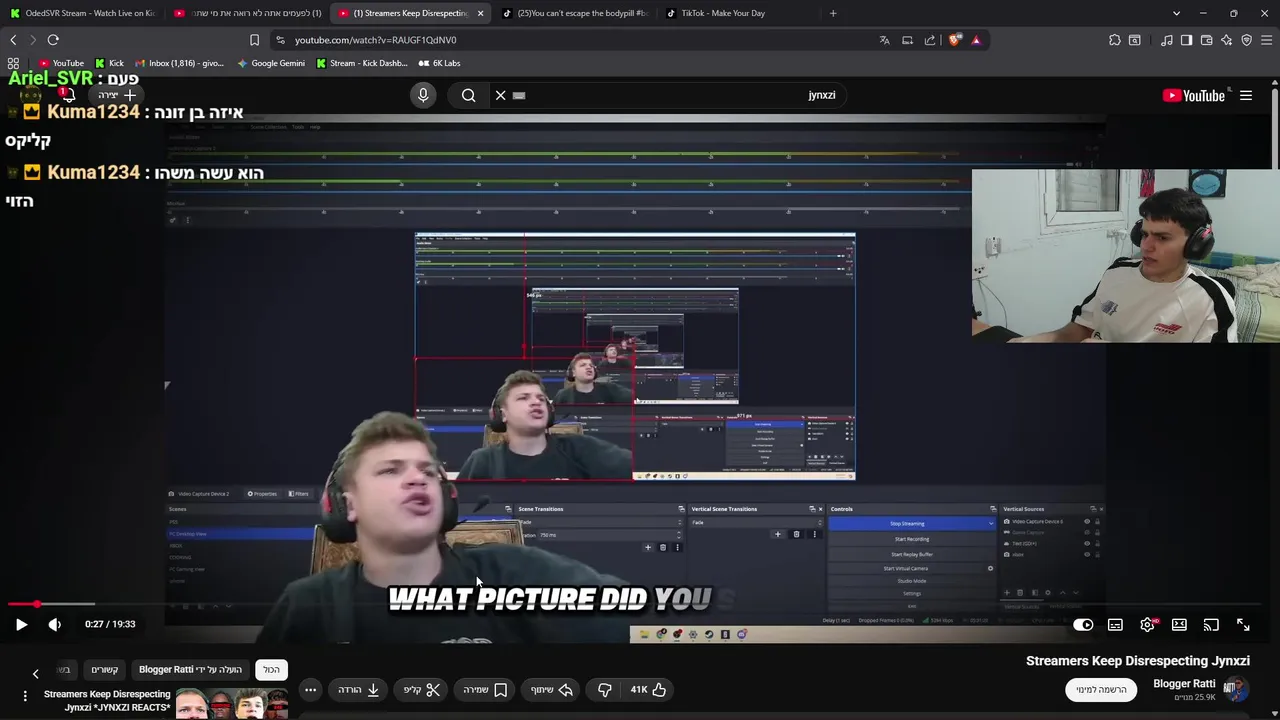Open options for the suggested Jynxzi video
1280x720 pixels.
pyautogui.click(x=25, y=696)
